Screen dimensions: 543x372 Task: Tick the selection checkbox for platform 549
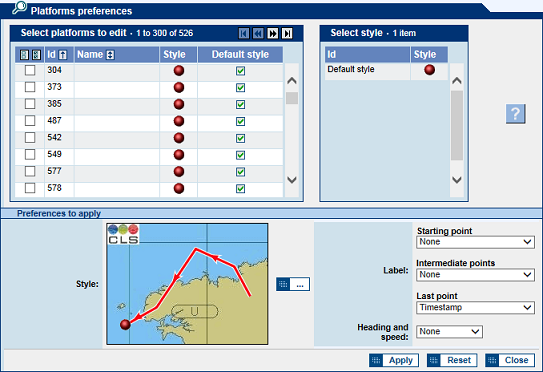tap(30, 154)
